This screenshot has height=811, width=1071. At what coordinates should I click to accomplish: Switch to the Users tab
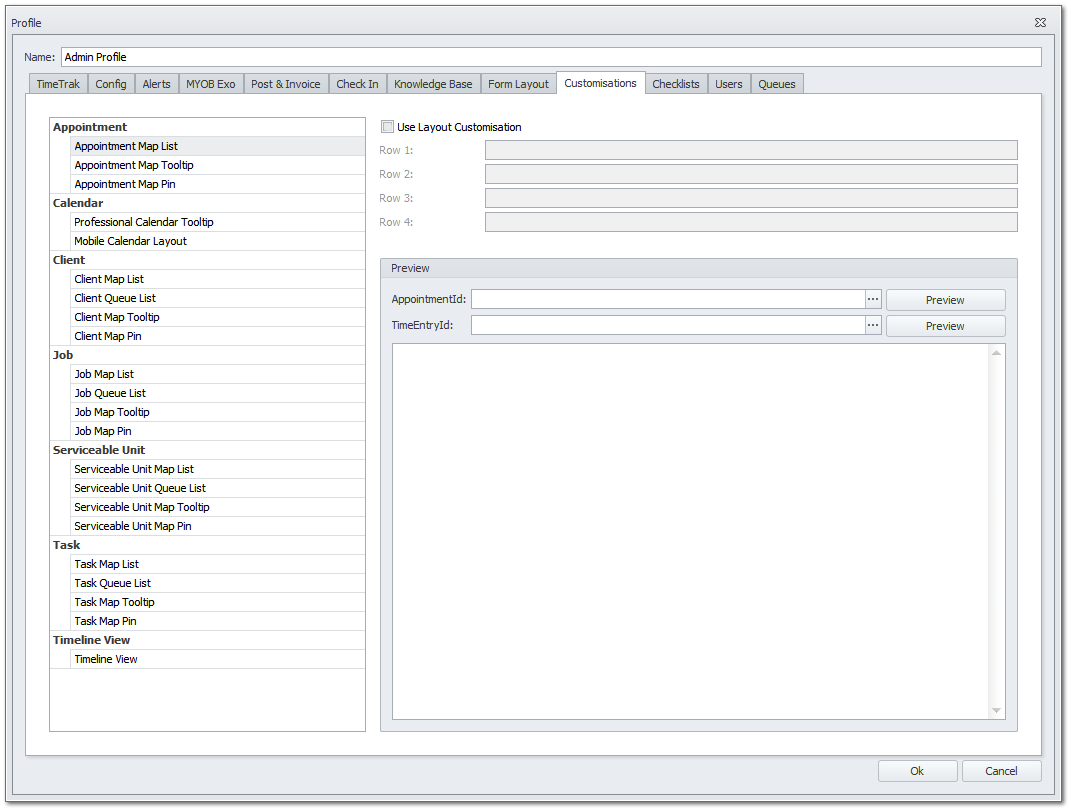pos(729,83)
